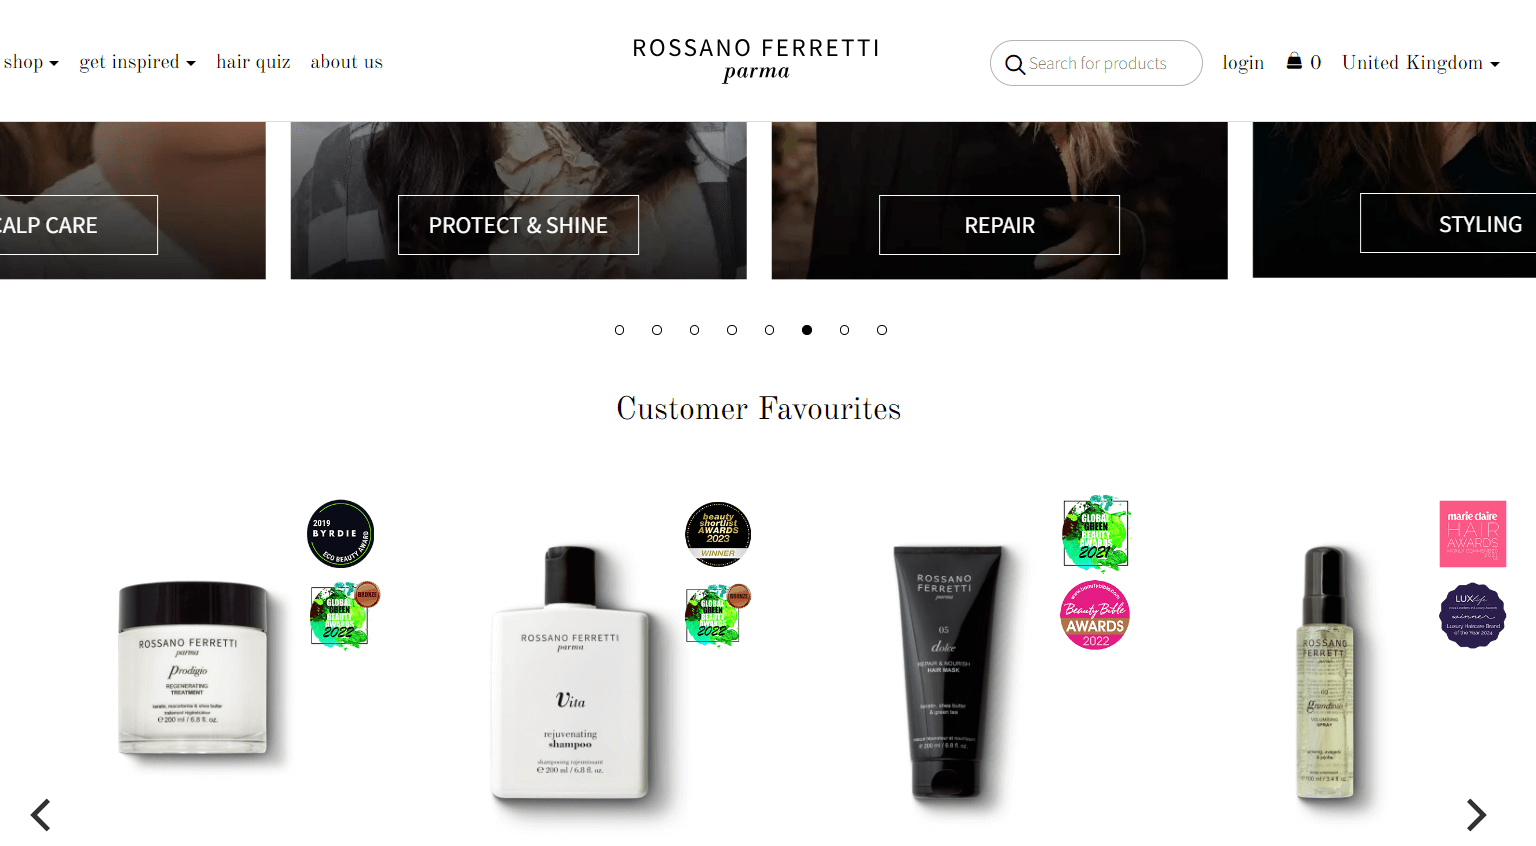Select the last carousel dot
This screenshot has height=846, width=1536.
882,330
